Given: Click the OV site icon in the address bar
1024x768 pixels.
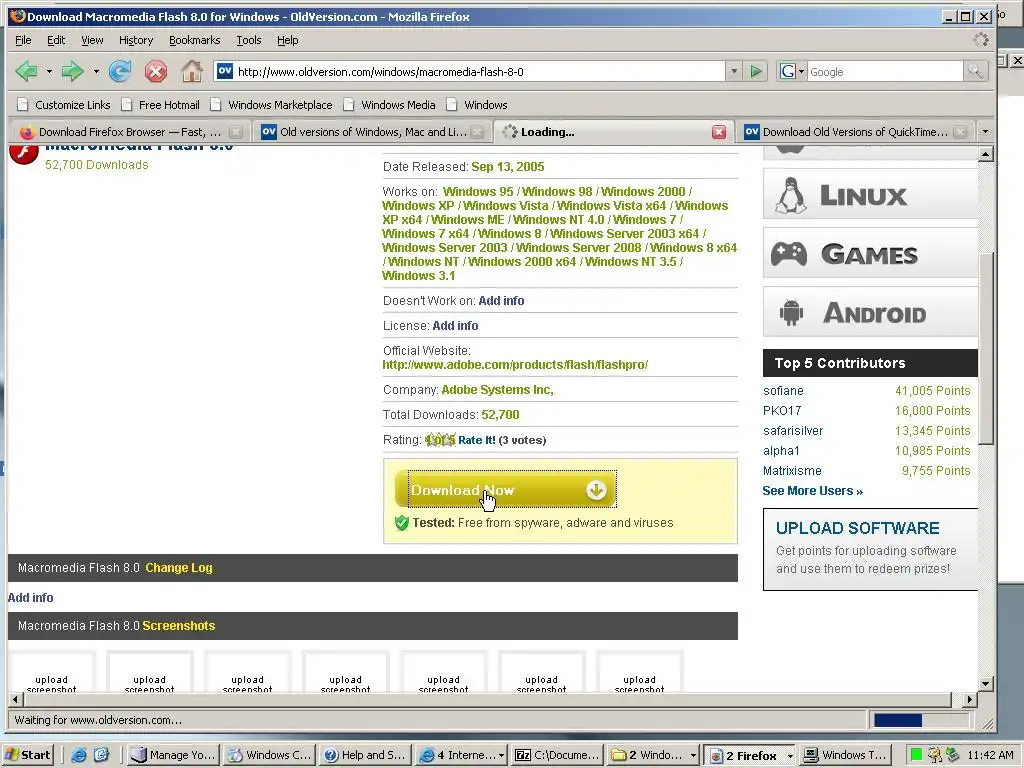Looking at the screenshot, I should 225,71.
